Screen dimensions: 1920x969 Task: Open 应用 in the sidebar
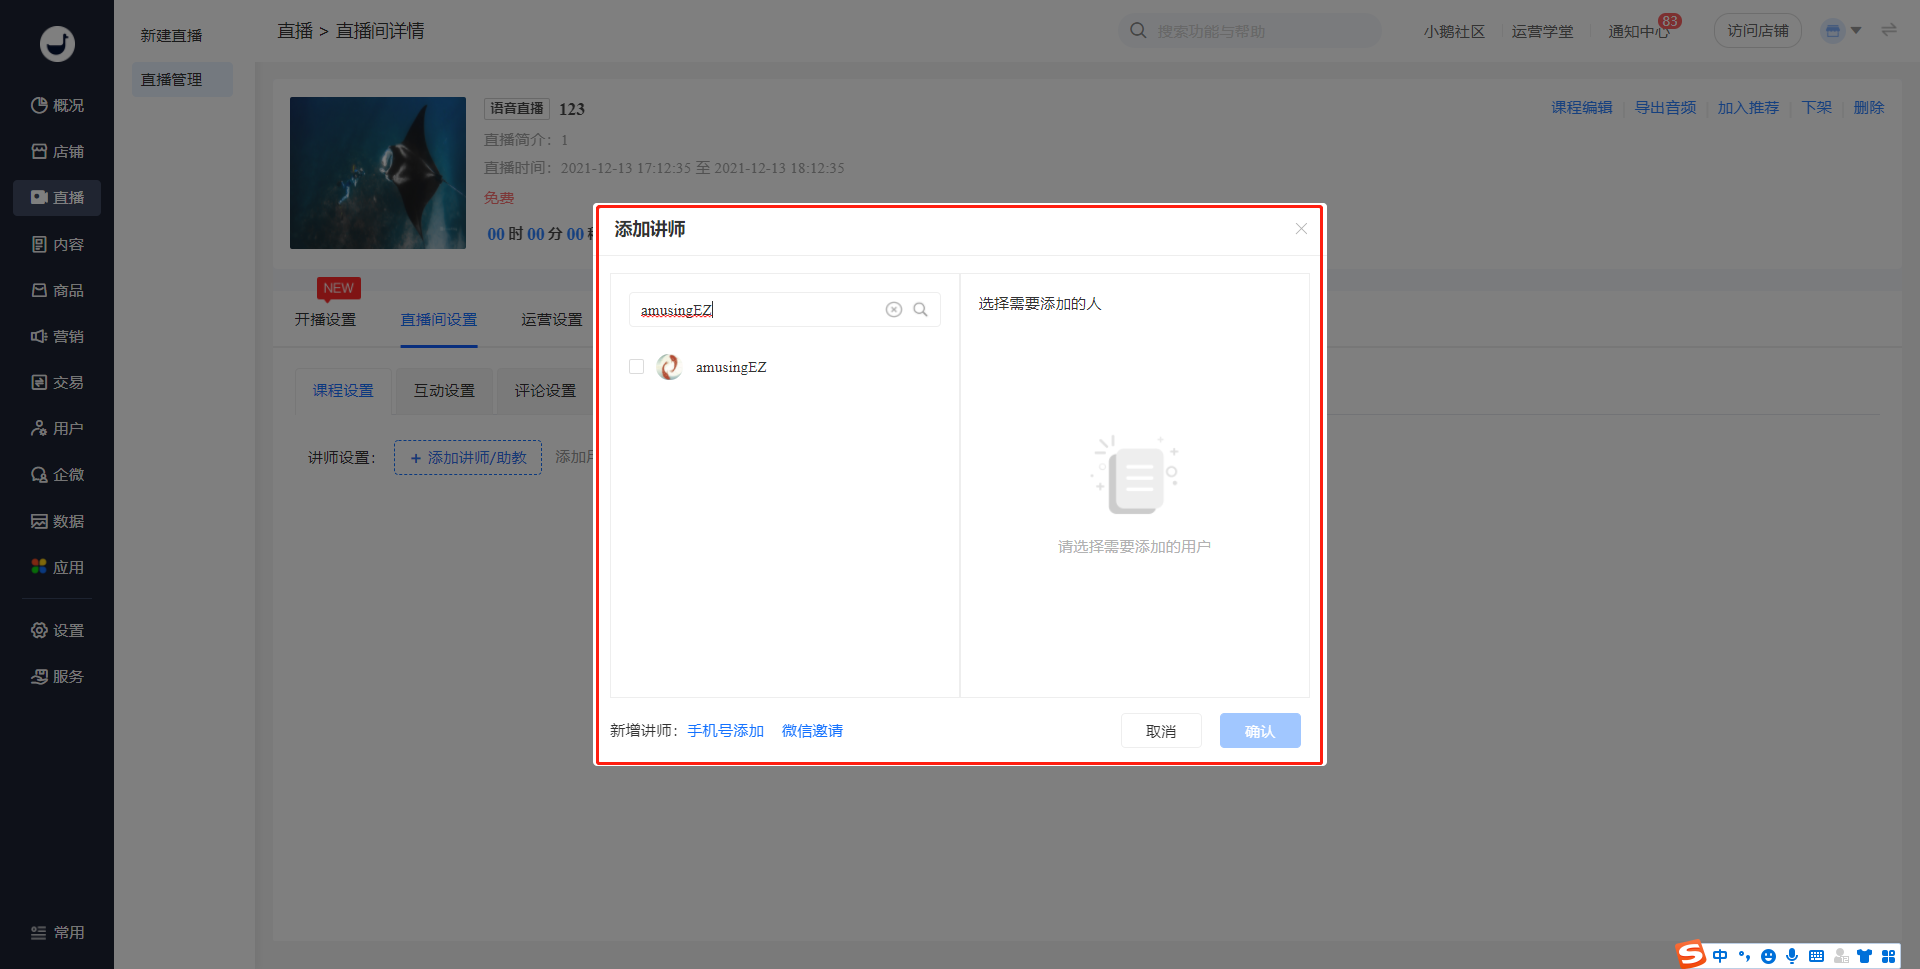[57, 567]
